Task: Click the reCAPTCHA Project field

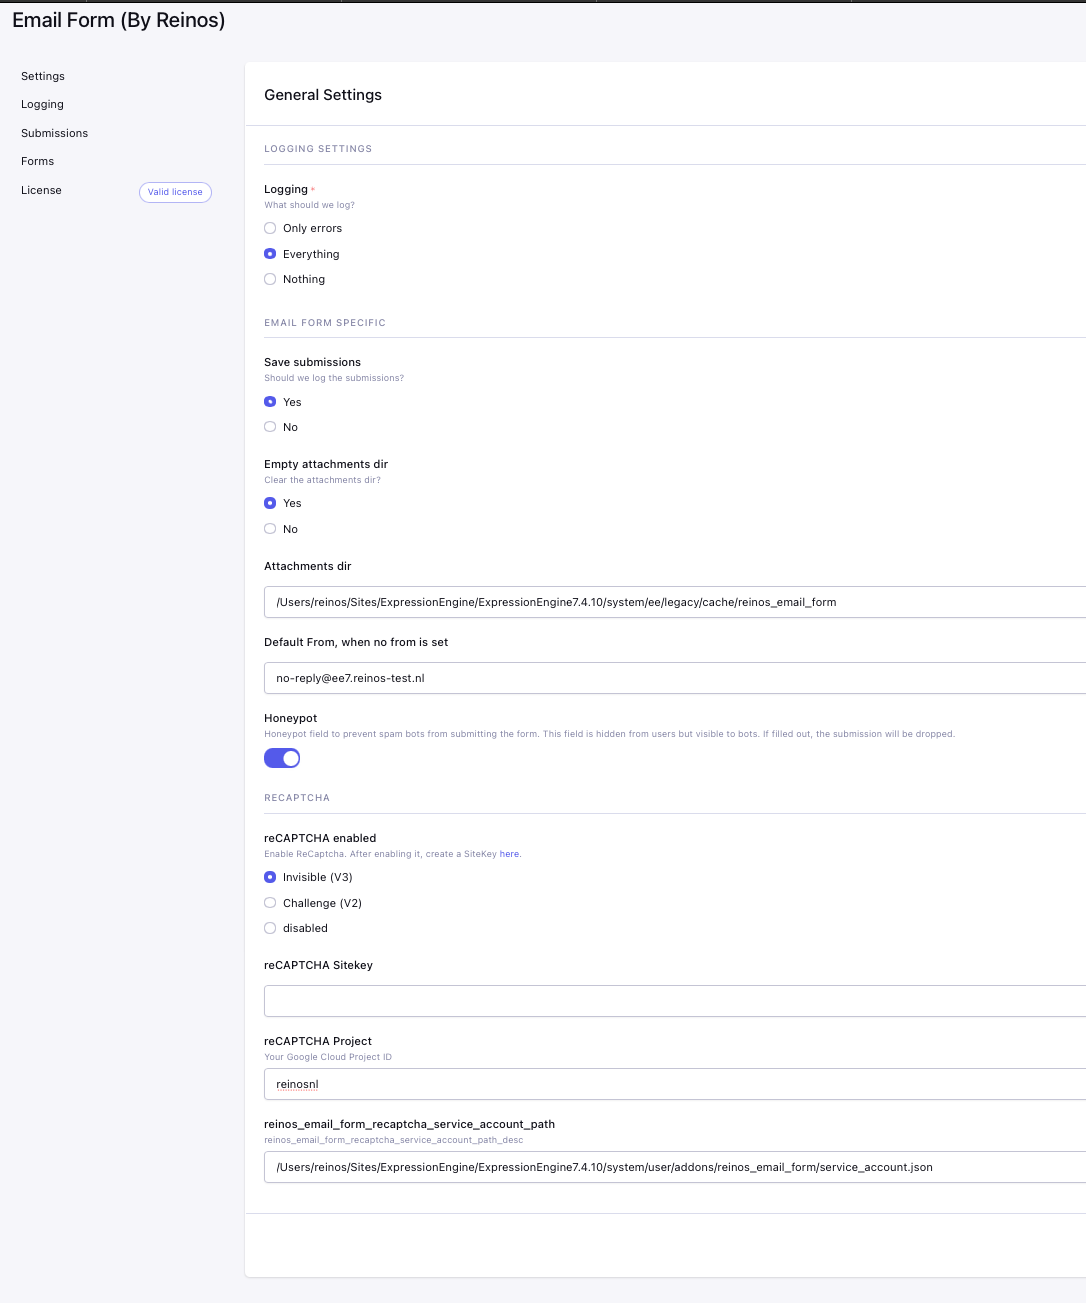Action: tap(675, 1084)
